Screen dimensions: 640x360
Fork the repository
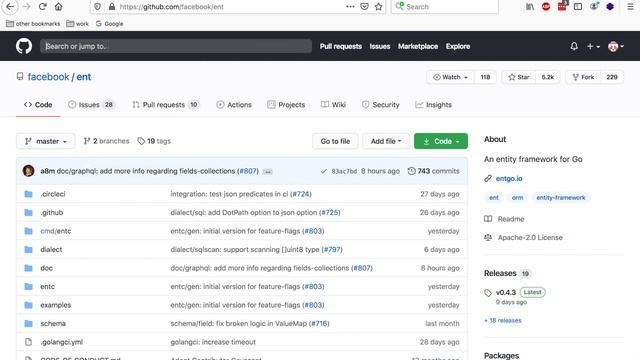[583, 77]
